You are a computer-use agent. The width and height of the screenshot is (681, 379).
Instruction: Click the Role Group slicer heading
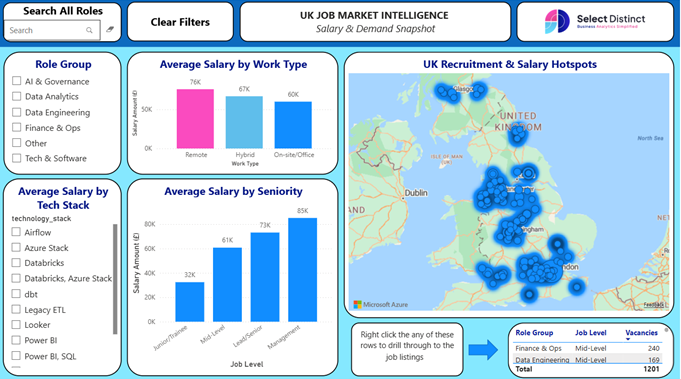coord(63,64)
